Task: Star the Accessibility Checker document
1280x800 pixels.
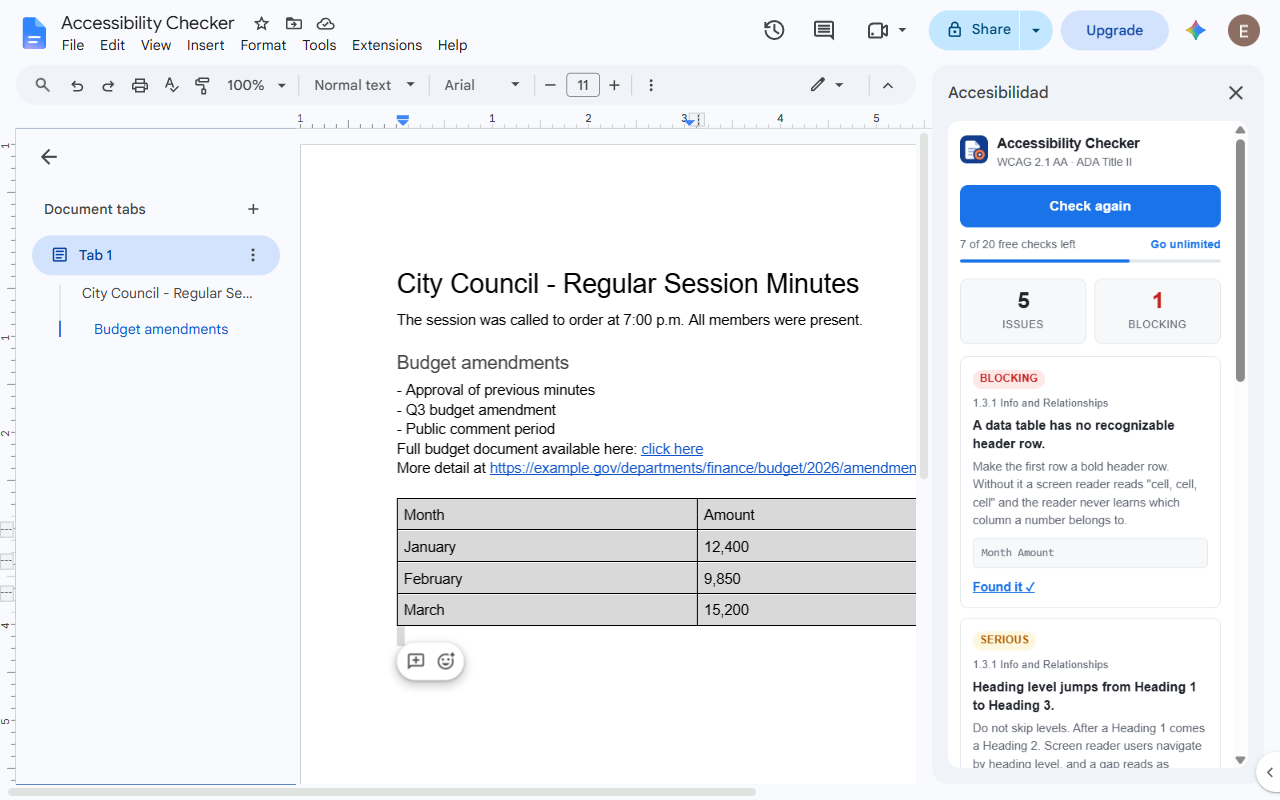Action: [x=262, y=23]
